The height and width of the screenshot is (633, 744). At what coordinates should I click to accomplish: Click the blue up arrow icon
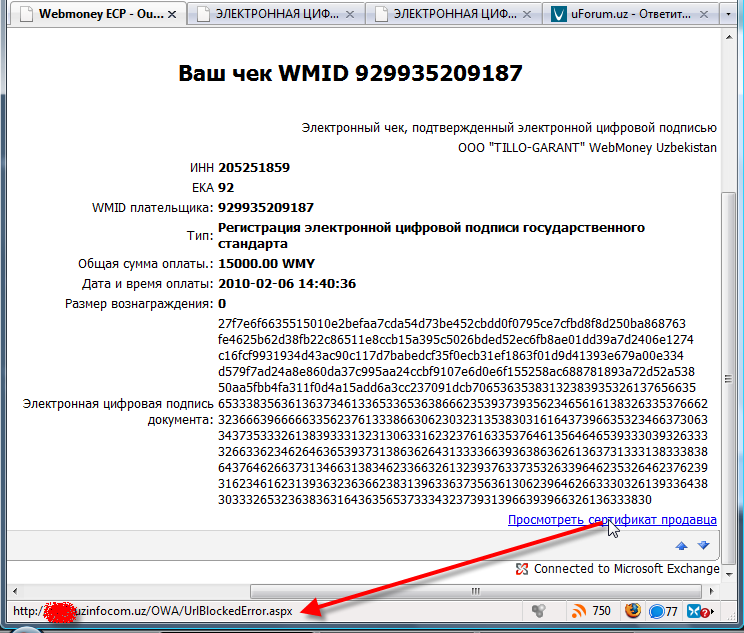click(x=681, y=546)
